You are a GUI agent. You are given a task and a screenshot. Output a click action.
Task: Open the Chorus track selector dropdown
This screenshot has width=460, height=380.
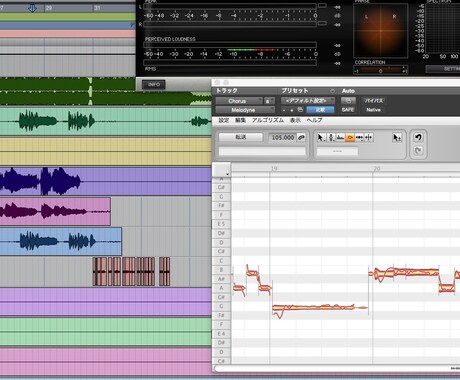coord(239,101)
